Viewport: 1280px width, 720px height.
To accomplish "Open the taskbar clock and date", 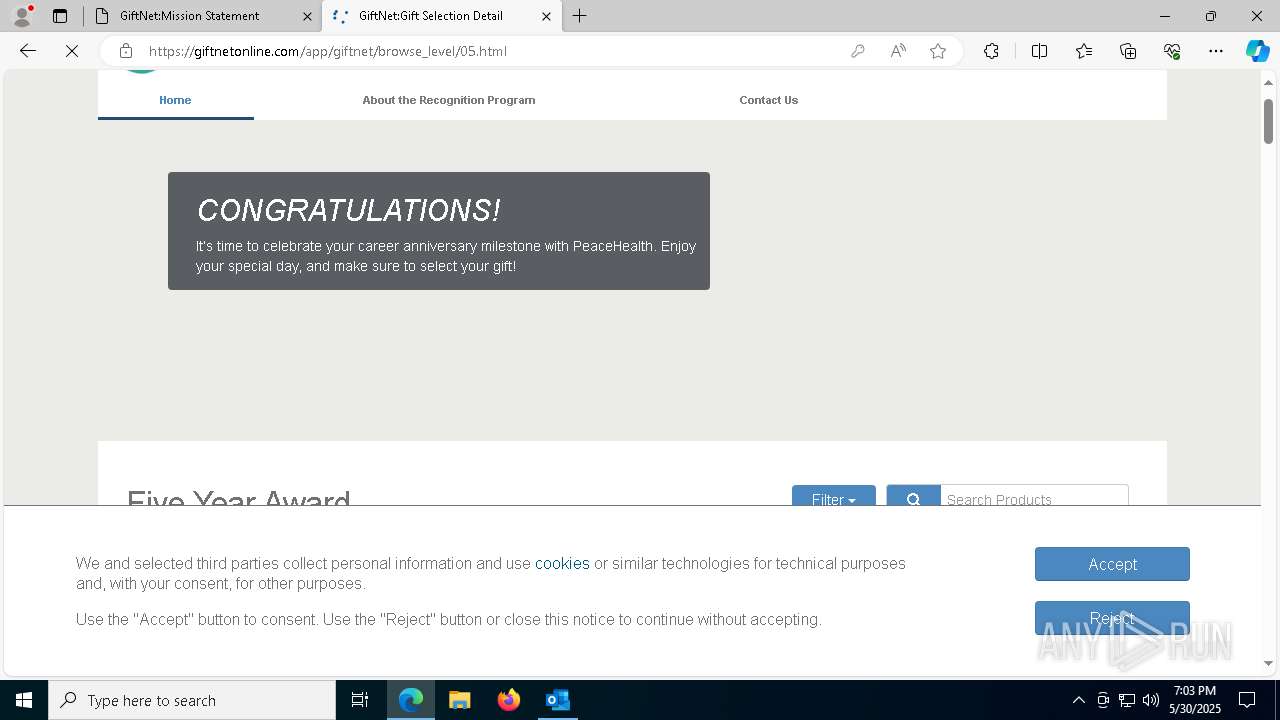I will click(x=1195, y=700).
